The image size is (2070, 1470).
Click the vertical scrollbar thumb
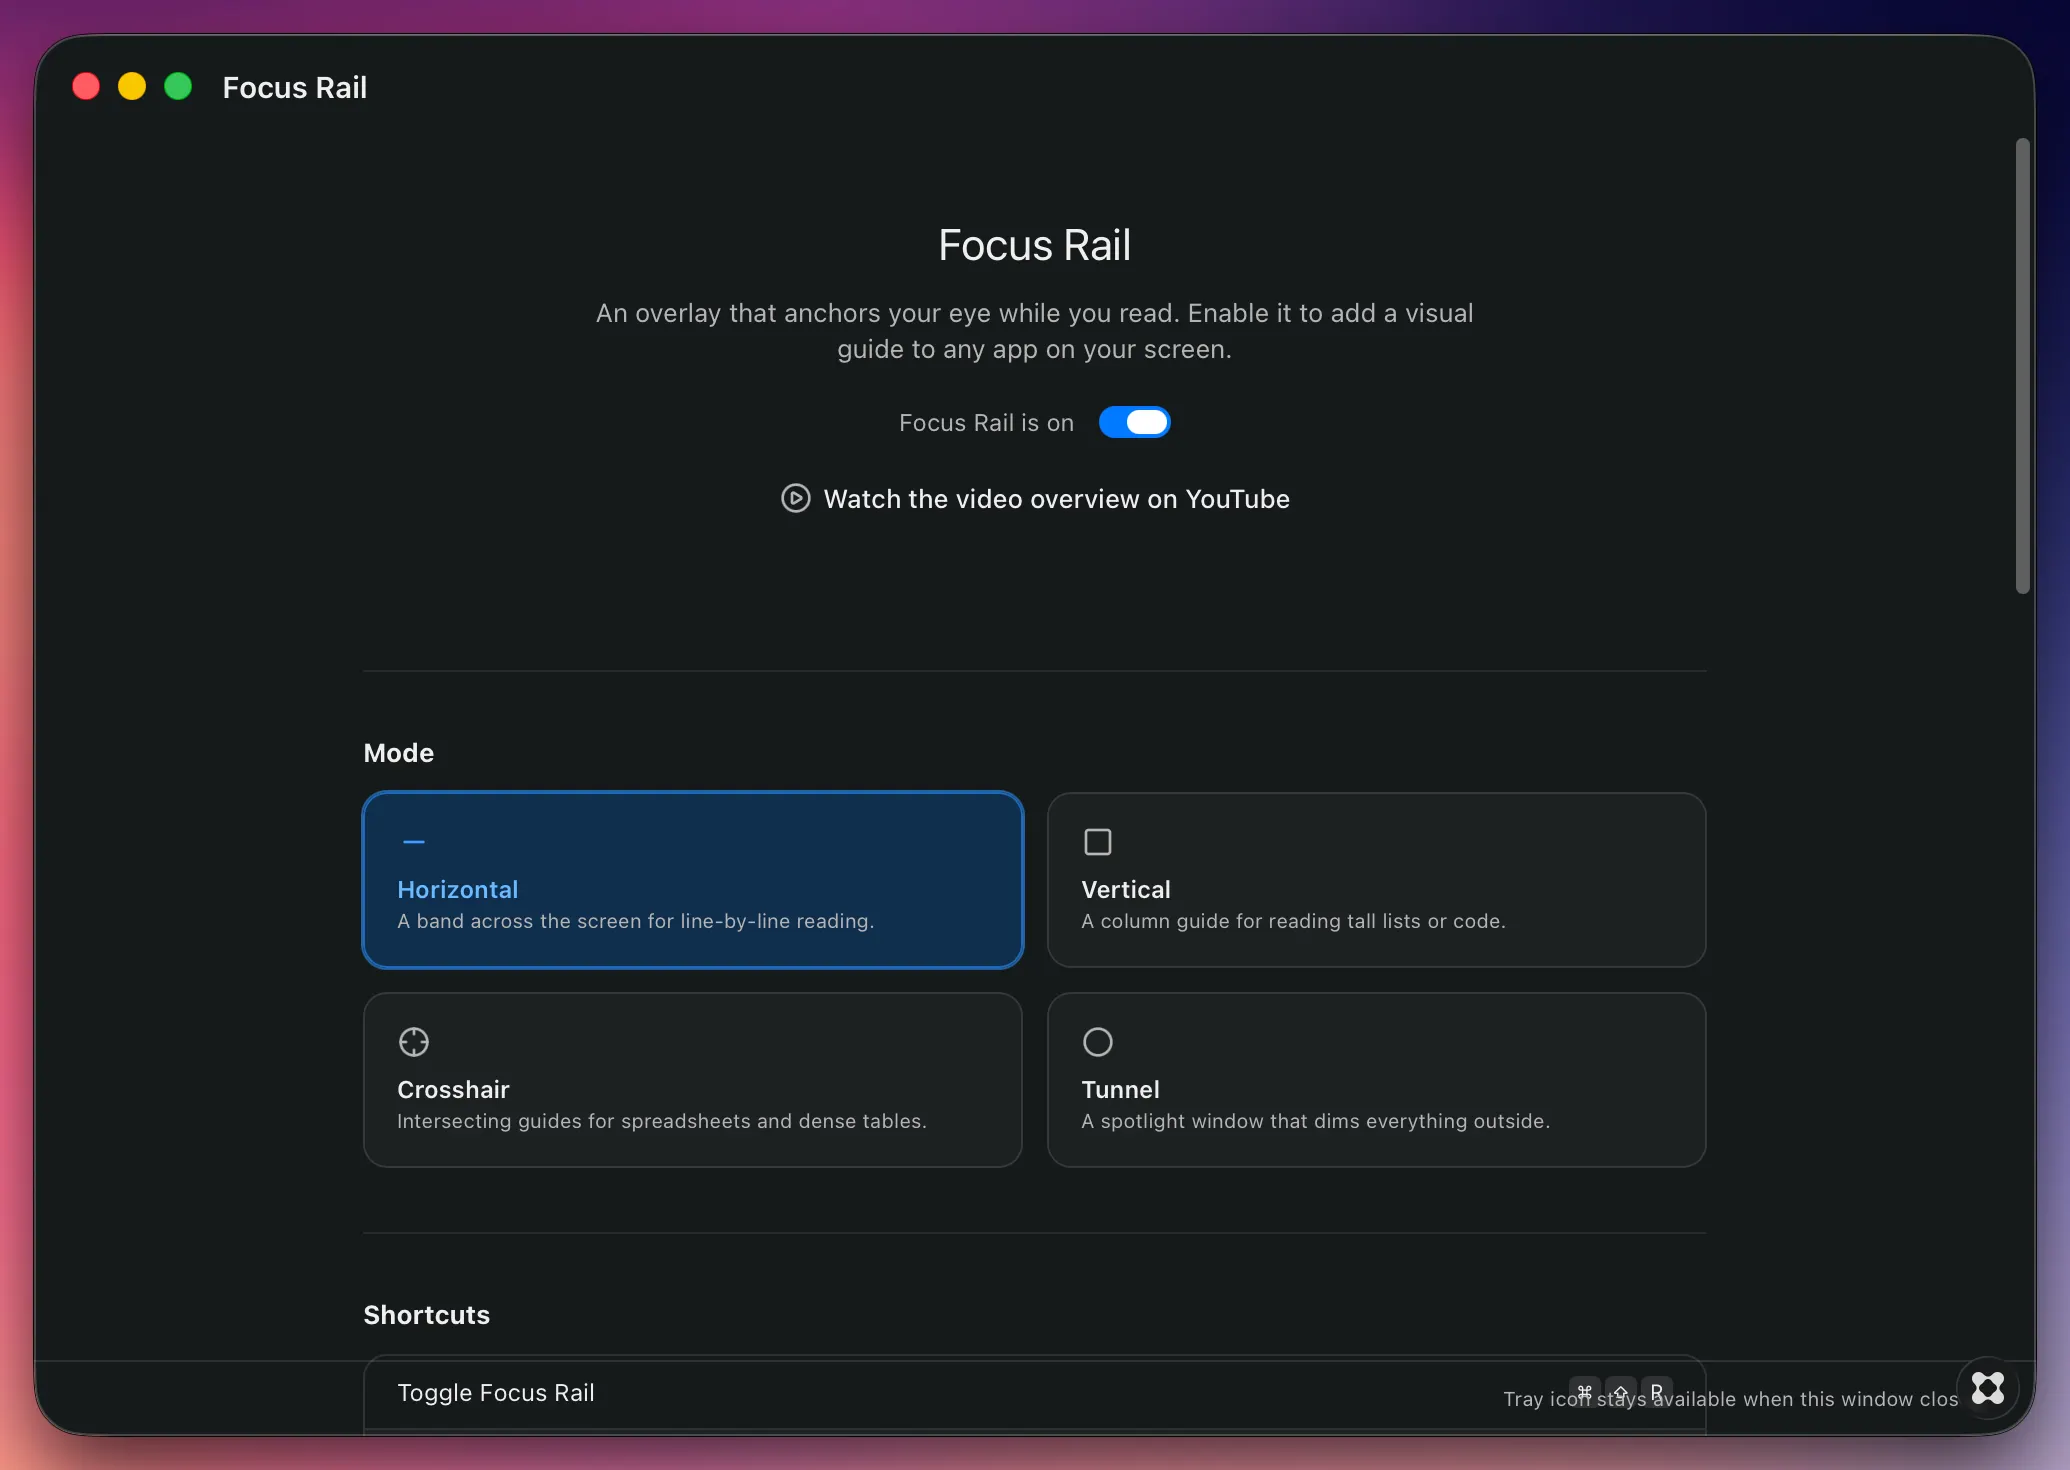point(2023,366)
